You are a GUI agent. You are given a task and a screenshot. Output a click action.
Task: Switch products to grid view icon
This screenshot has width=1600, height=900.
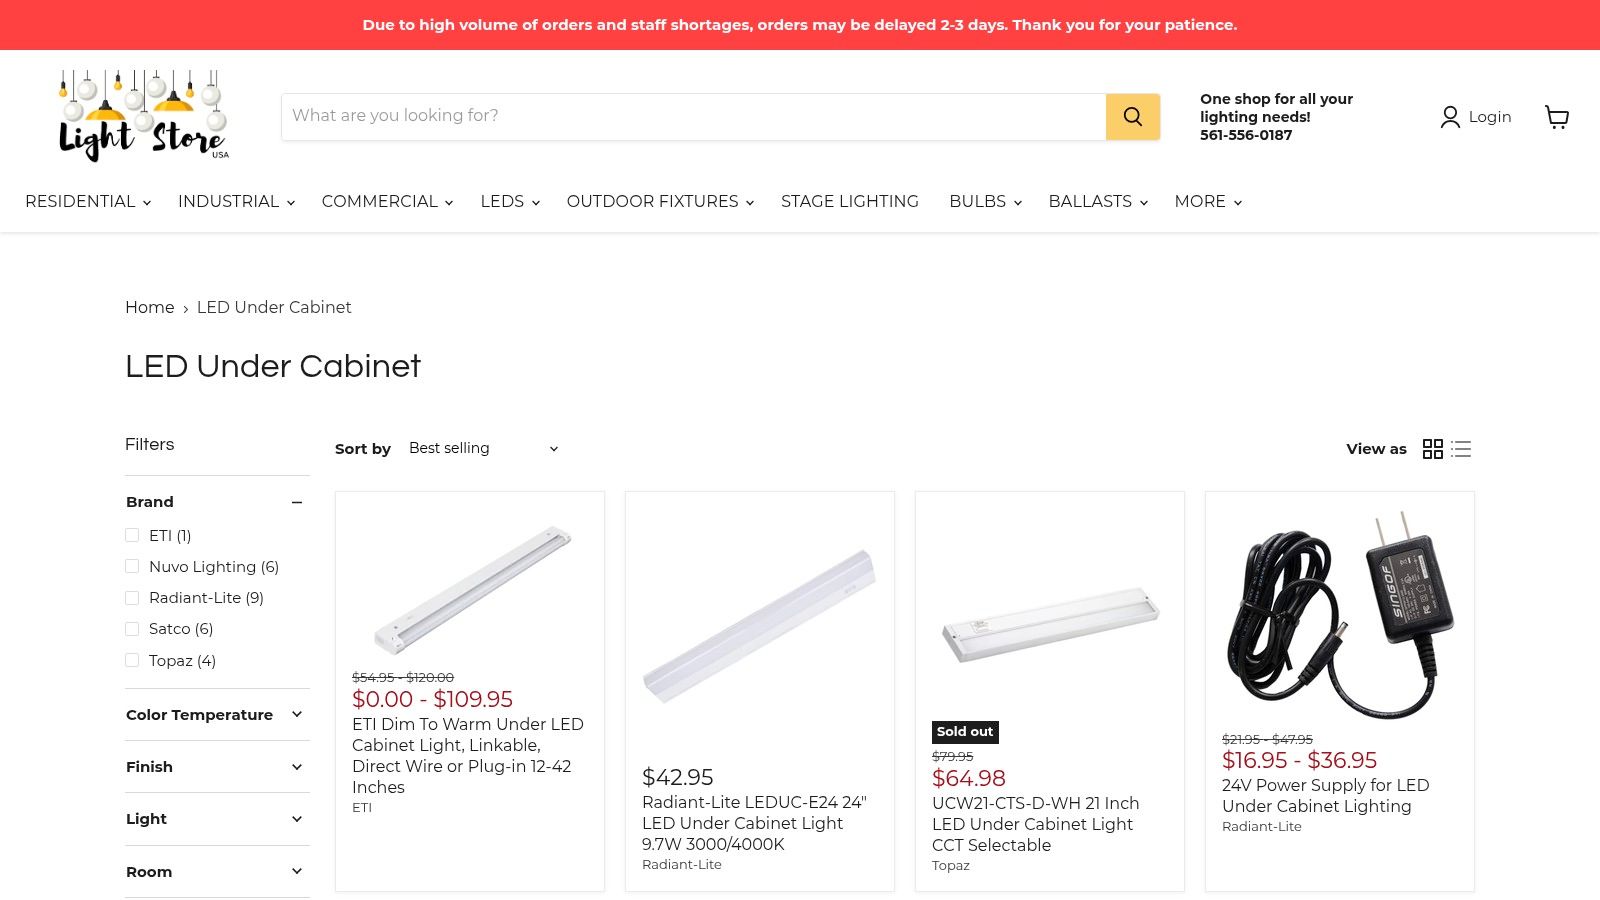[1433, 449]
